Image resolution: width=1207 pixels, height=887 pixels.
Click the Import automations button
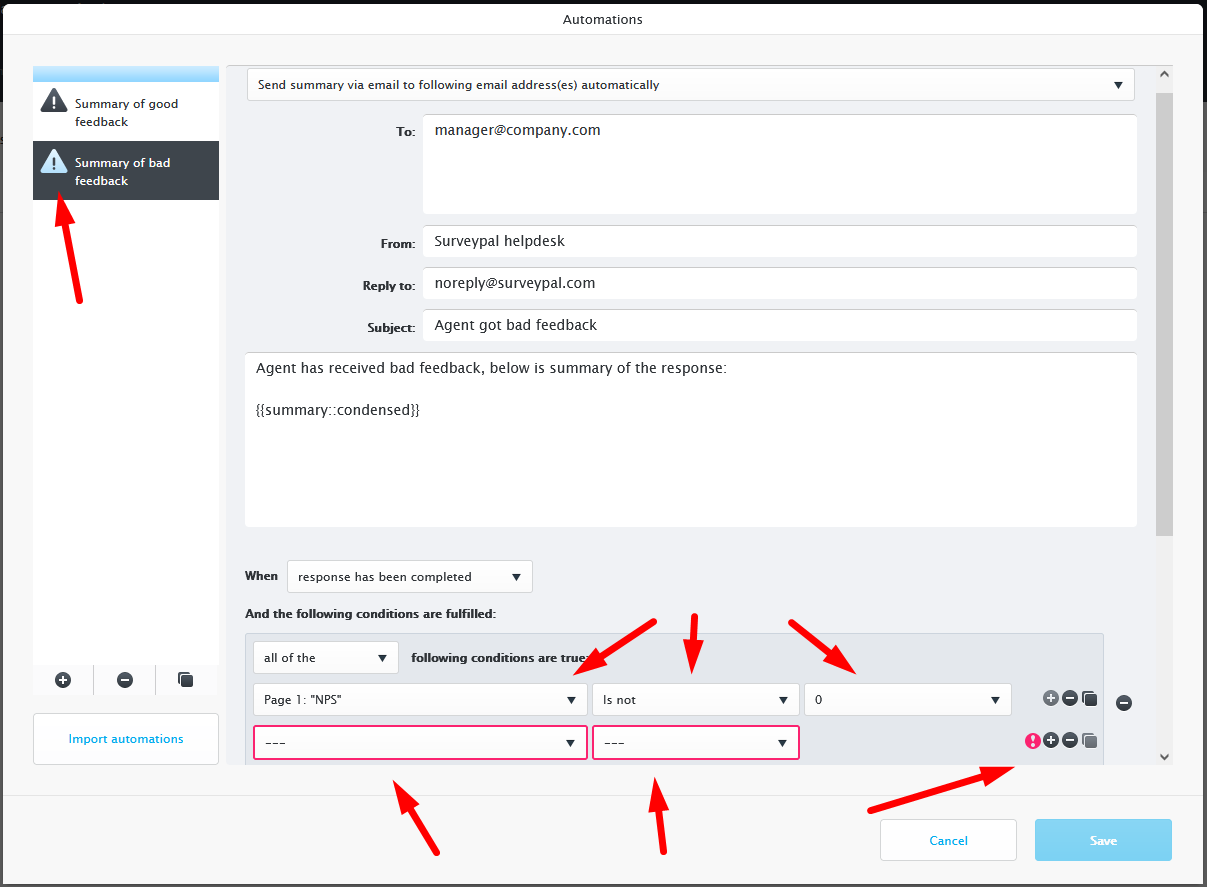tap(126, 739)
